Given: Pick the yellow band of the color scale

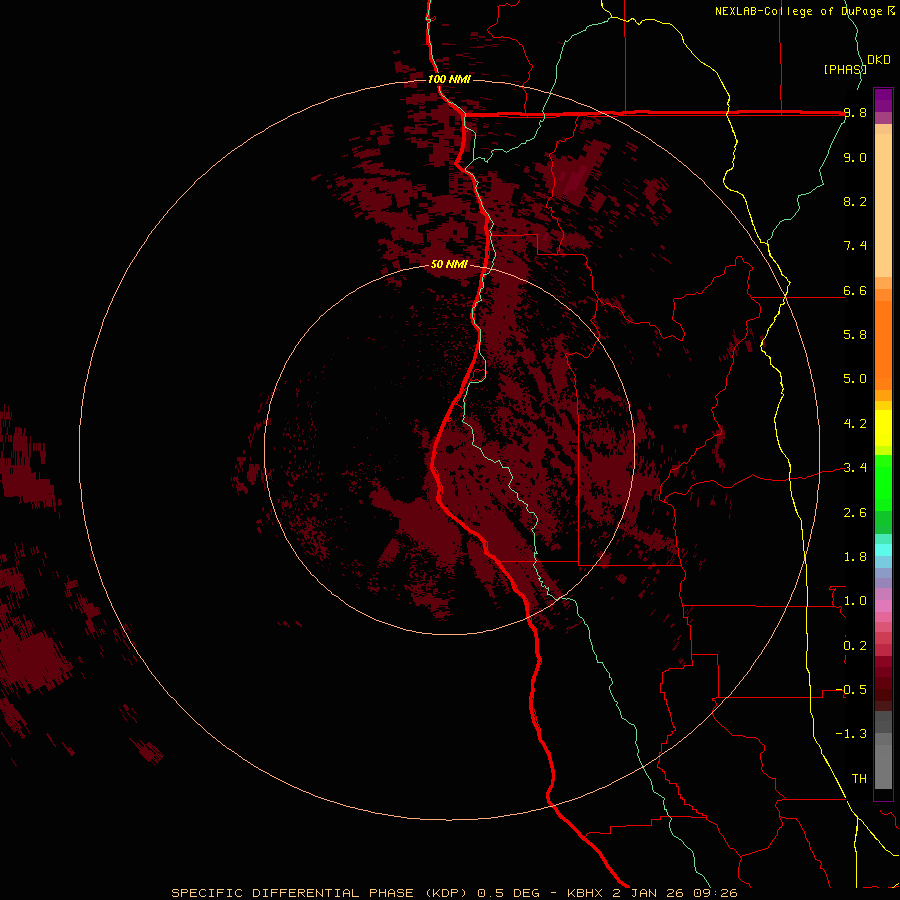Looking at the screenshot, I should (883, 428).
